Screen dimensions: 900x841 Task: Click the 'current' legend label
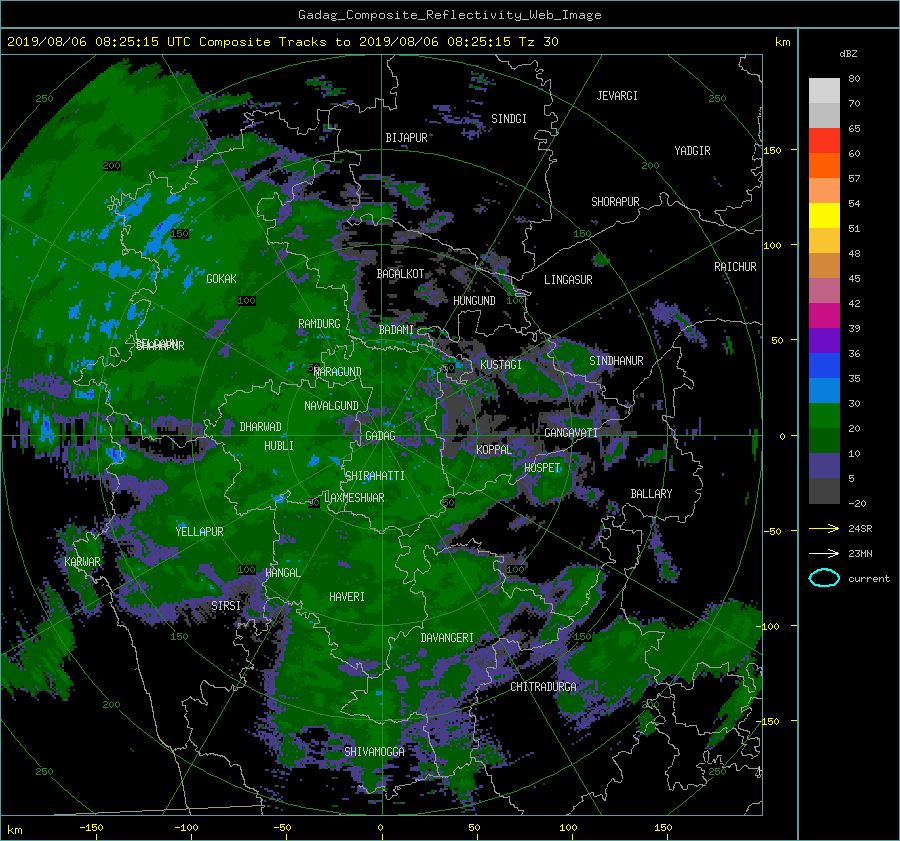click(x=868, y=579)
